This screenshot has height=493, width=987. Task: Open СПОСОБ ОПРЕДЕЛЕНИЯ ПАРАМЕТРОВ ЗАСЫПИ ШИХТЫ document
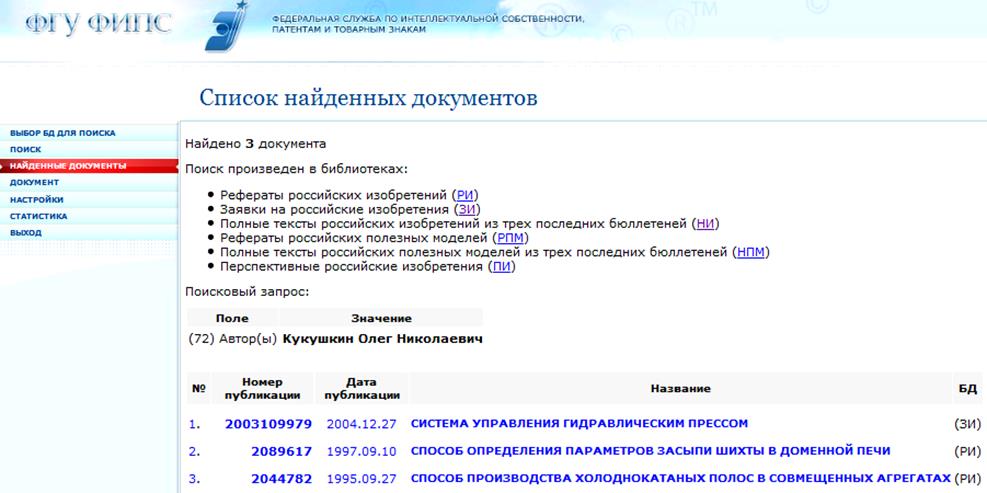[x=650, y=451]
